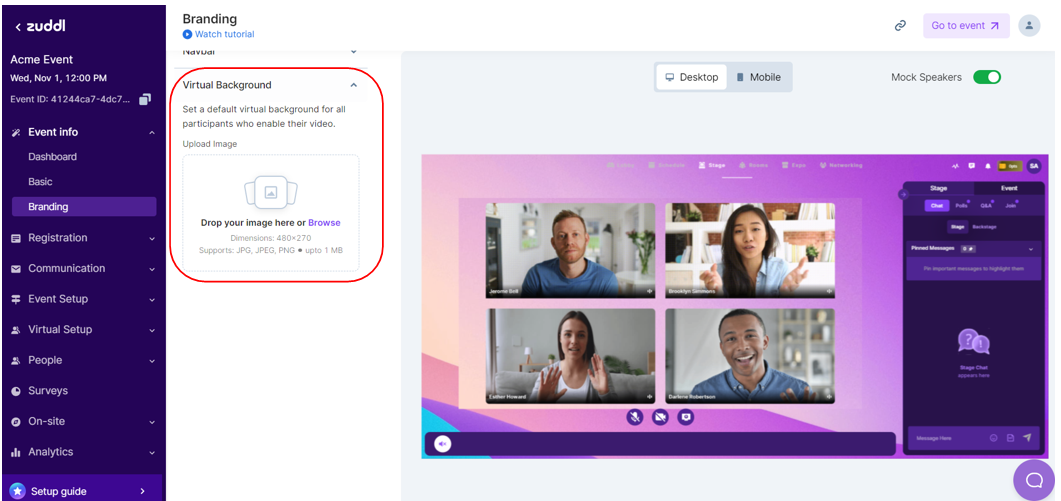
Task: Click the expand icon on Jerome Bell tile
Action: pyautogui.click(x=650, y=292)
